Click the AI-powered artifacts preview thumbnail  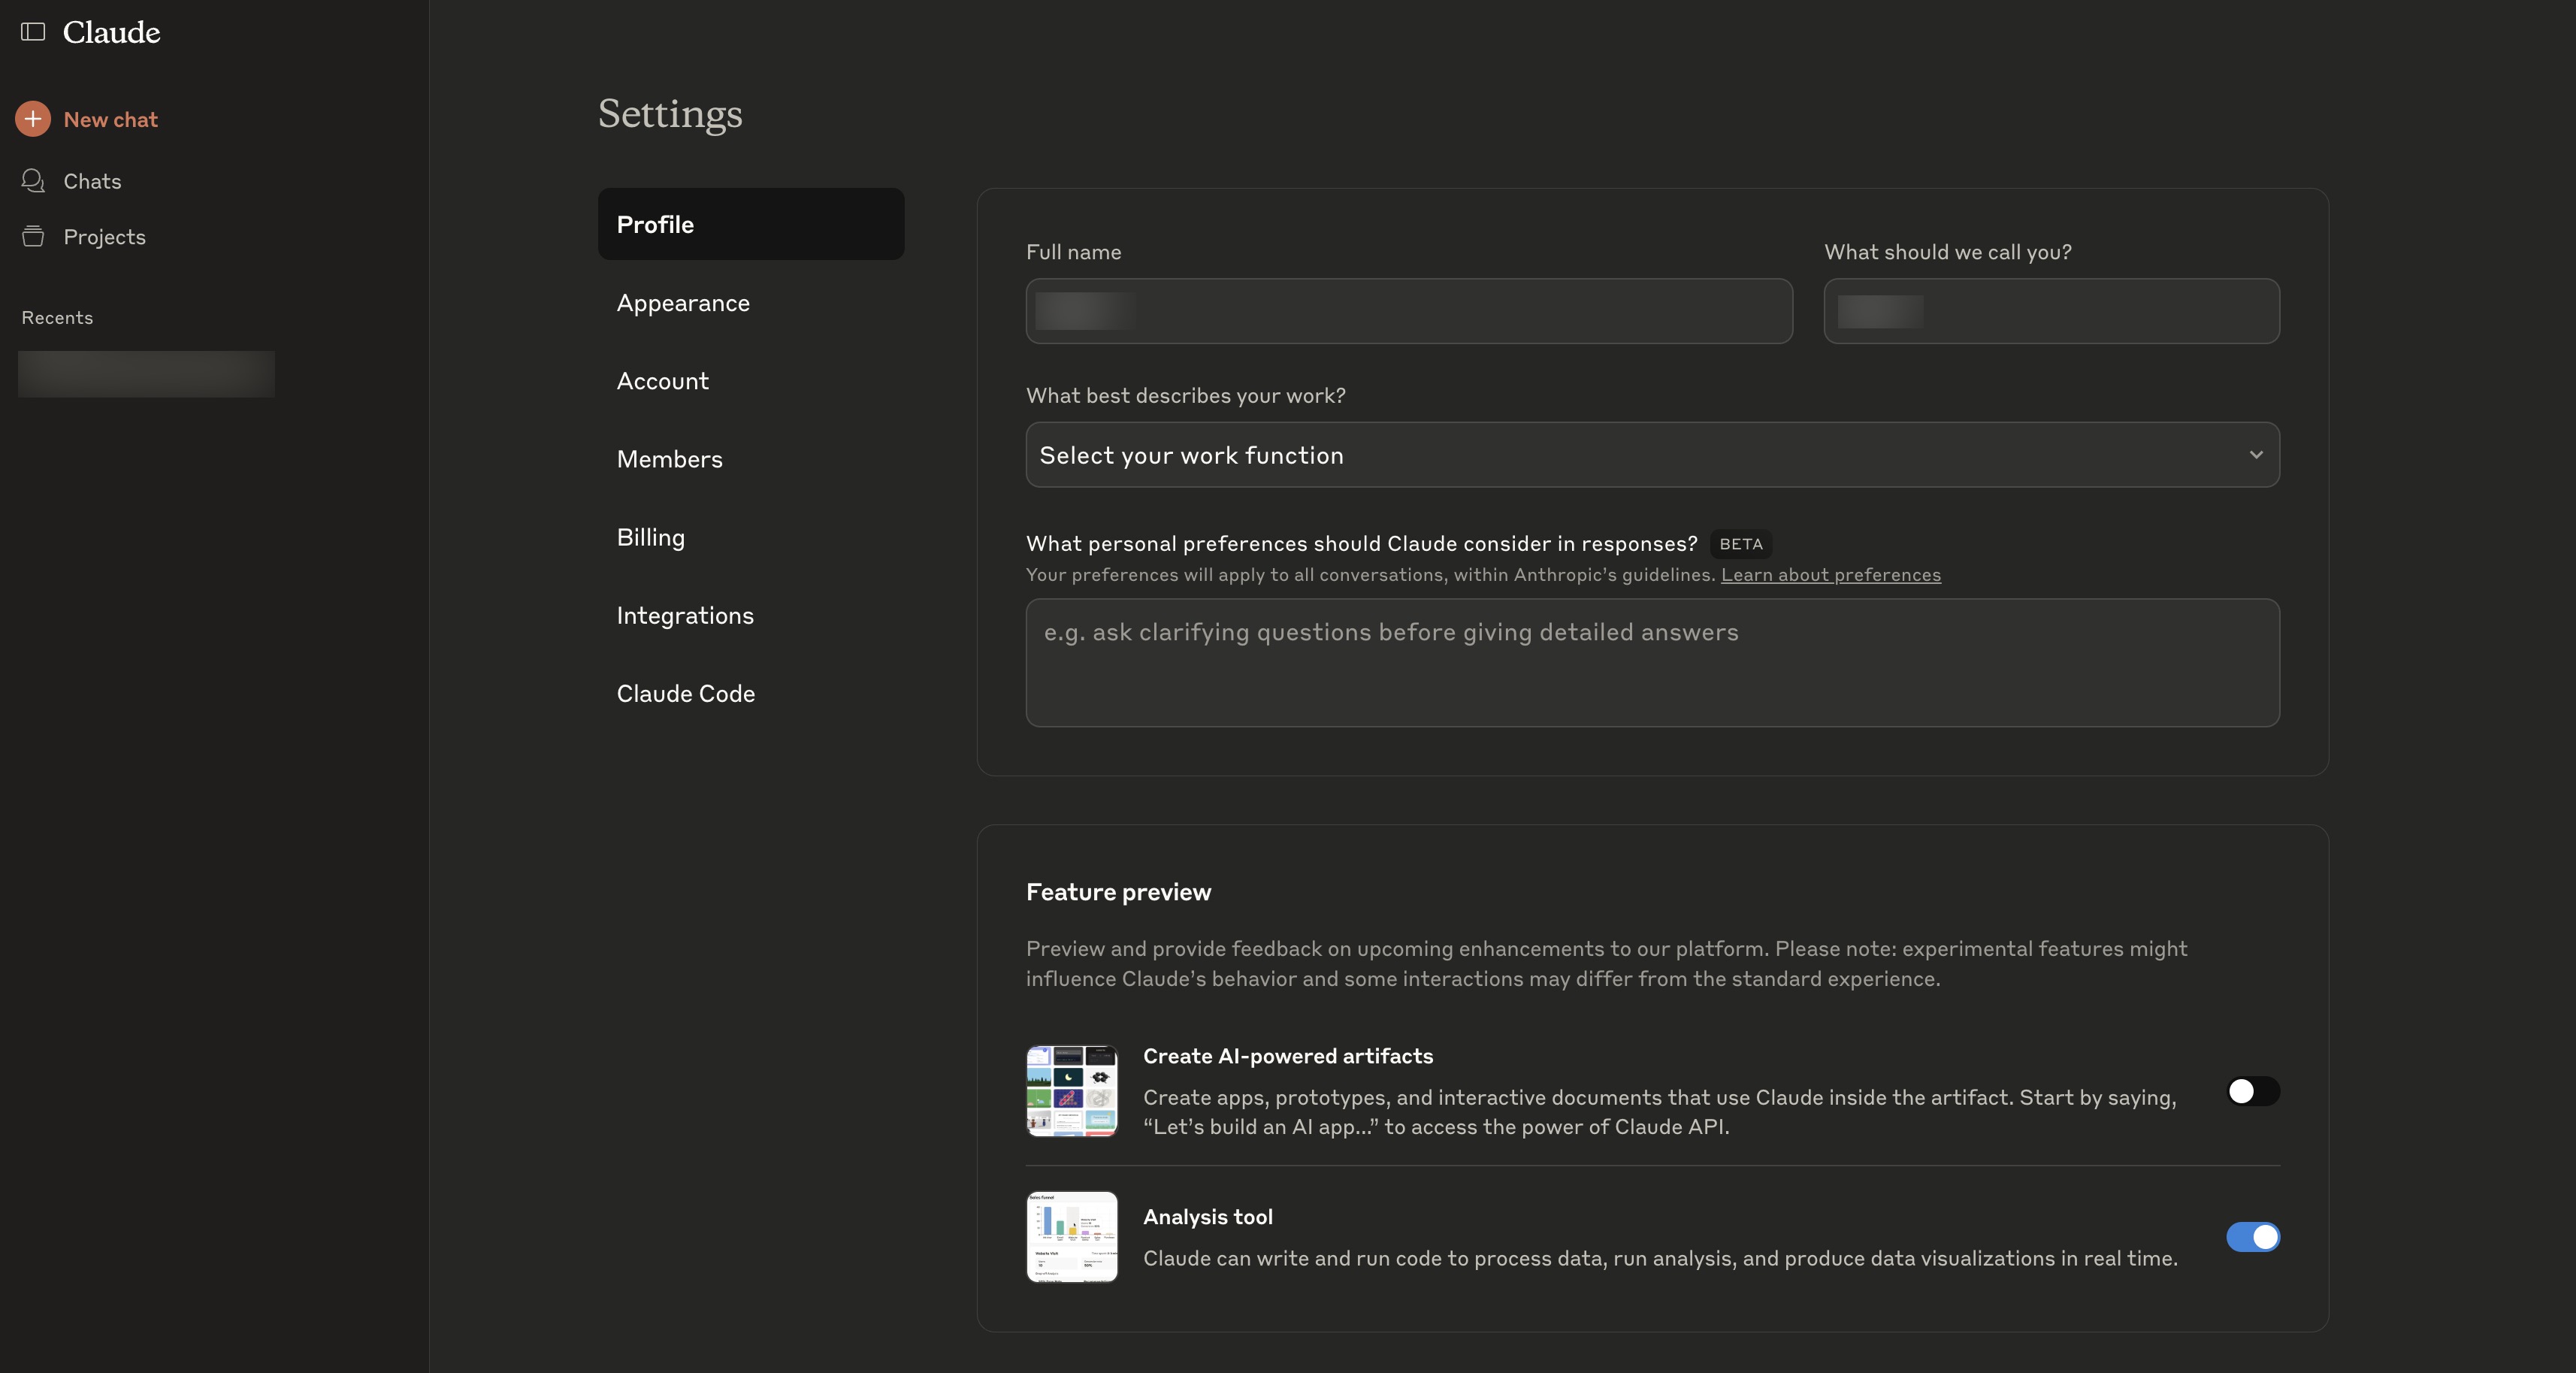pos(1071,1091)
